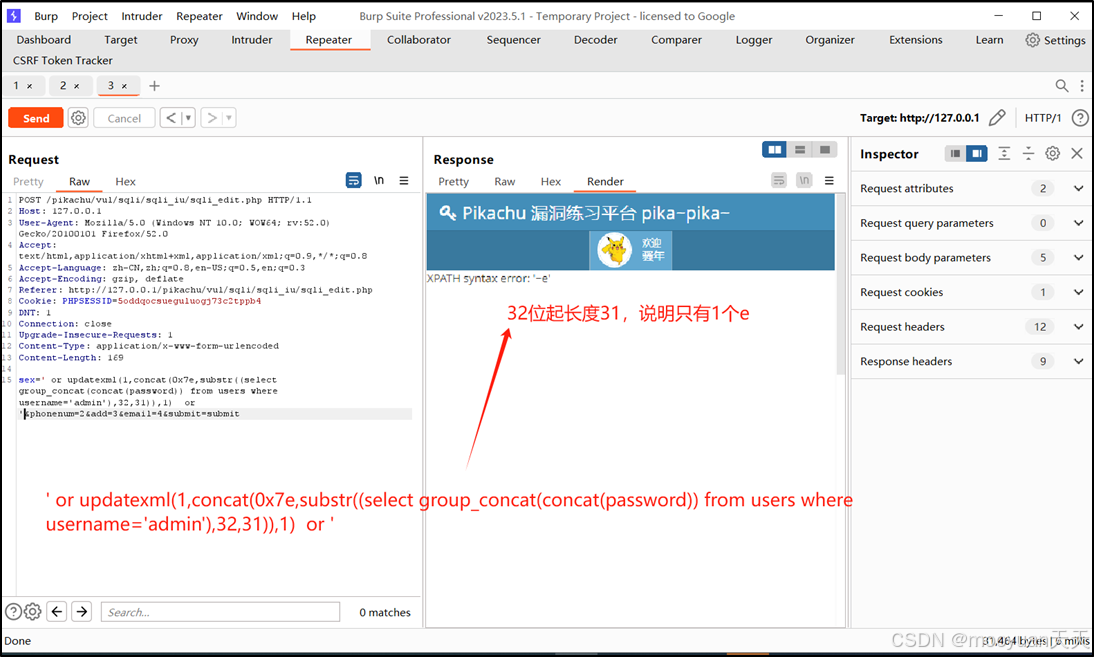Select combined tabbed layout view
This screenshot has width=1094, height=657.
coord(825,149)
